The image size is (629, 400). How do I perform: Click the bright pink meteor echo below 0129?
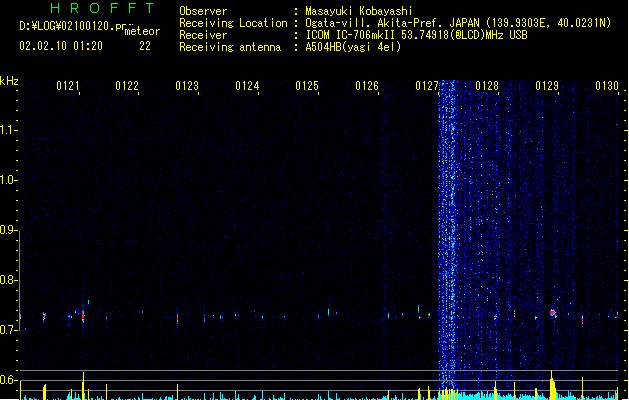pyautogui.click(x=552, y=313)
